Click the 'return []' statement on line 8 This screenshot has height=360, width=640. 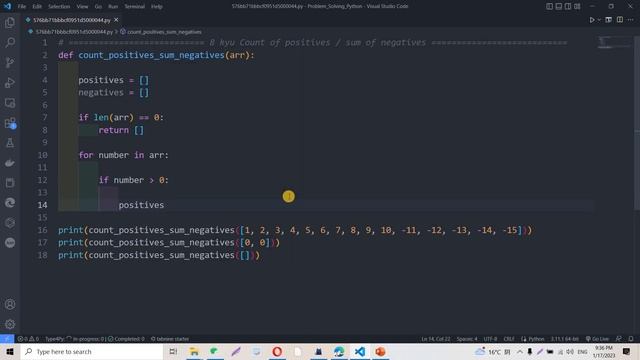pyautogui.click(x=121, y=130)
